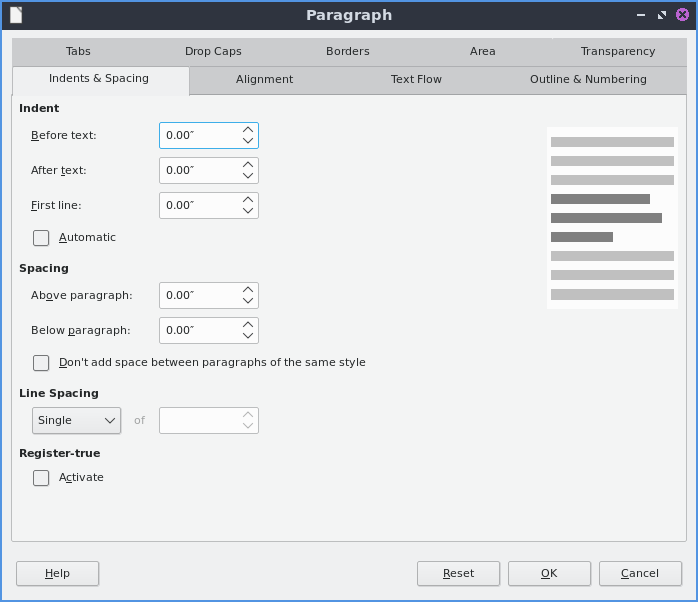This screenshot has height=602, width=698.
Task: Switch to the Alignment tab
Action: (x=264, y=80)
